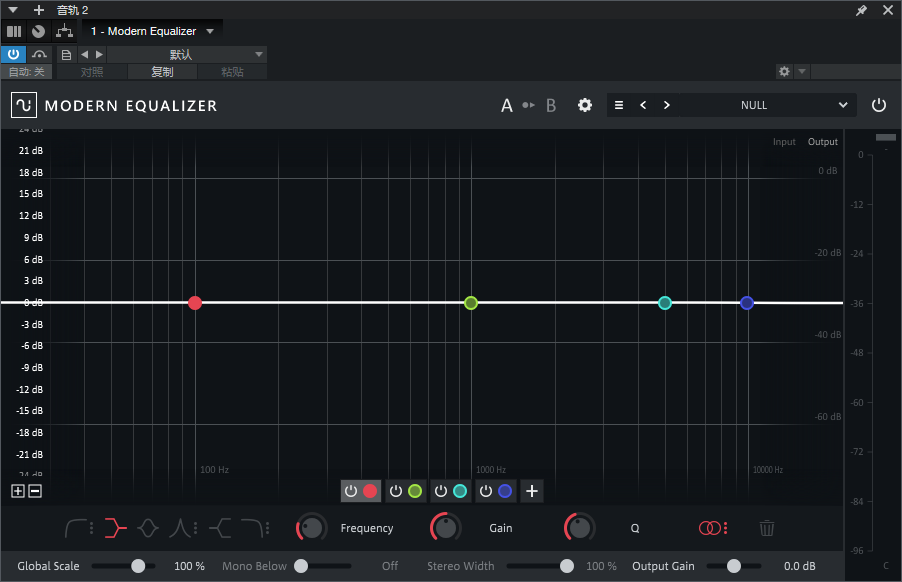This screenshot has height=582, width=902.
Task: Open the title bar triangle menu
Action: [x=13, y=10]
